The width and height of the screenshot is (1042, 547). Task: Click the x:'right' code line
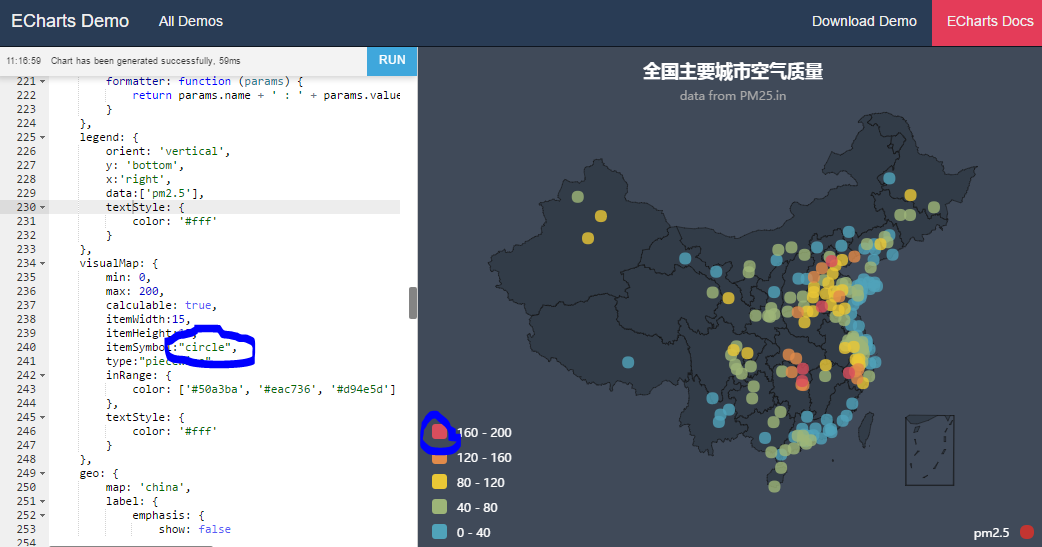pos(138,179)
